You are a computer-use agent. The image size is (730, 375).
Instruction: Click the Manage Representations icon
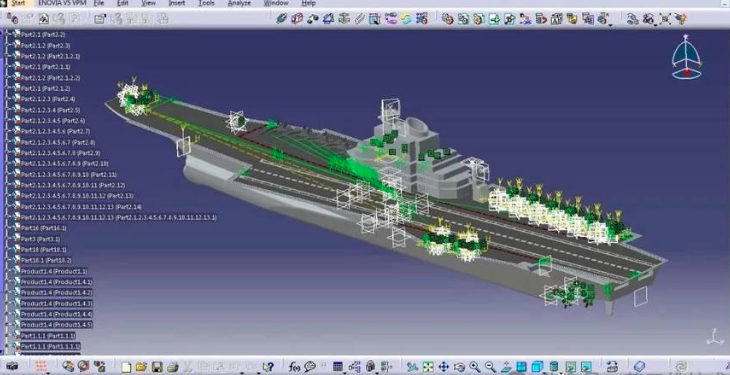588,19
